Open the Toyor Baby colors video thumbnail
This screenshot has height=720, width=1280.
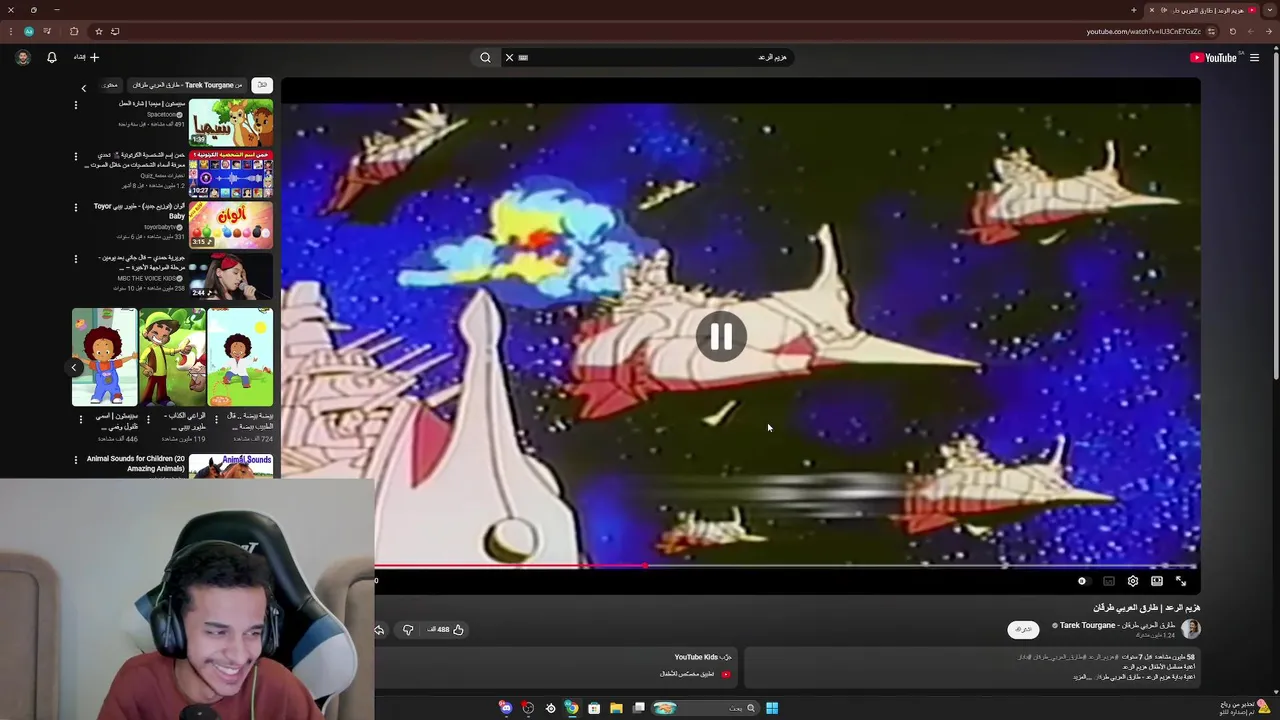coord(231,225)
